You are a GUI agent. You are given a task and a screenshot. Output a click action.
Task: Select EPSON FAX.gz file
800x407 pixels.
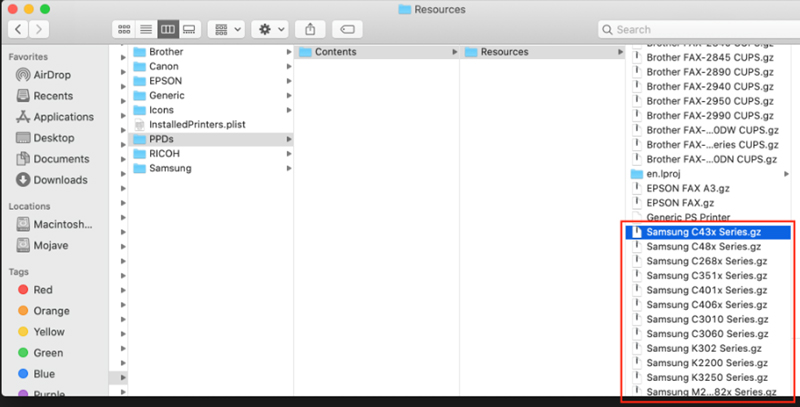tap(709, 203)
